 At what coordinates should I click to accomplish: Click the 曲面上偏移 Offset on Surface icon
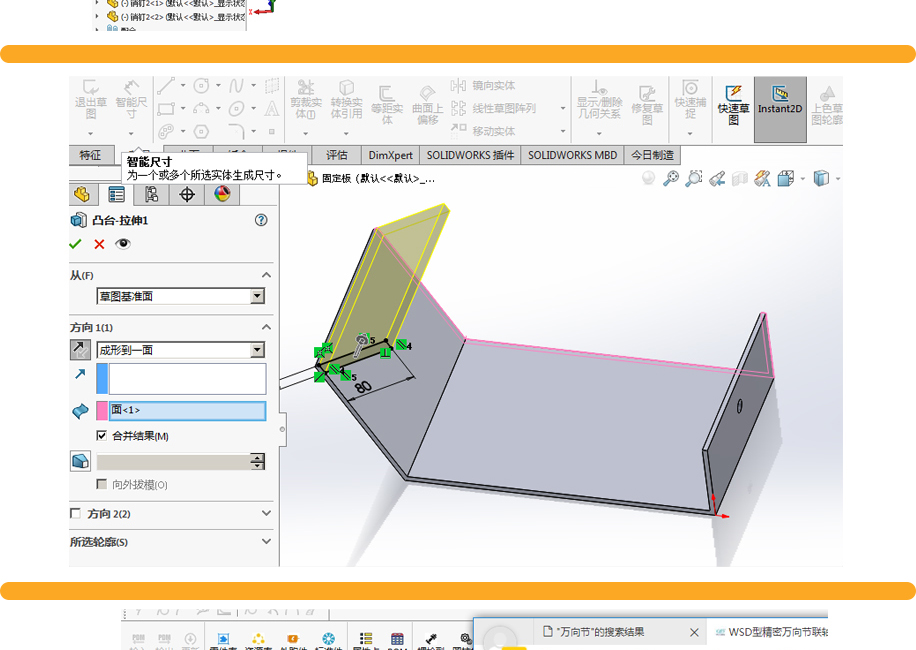pos(427,93)
